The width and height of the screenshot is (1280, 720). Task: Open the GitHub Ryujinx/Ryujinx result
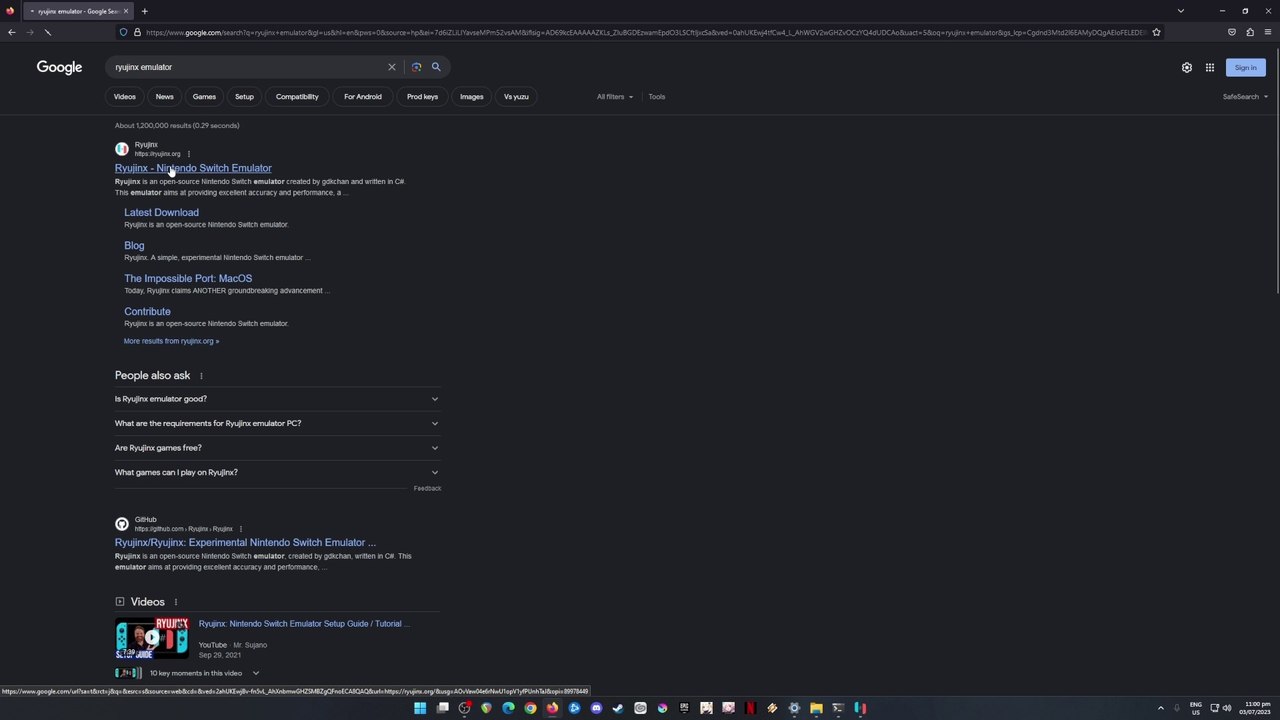point(245,543)
